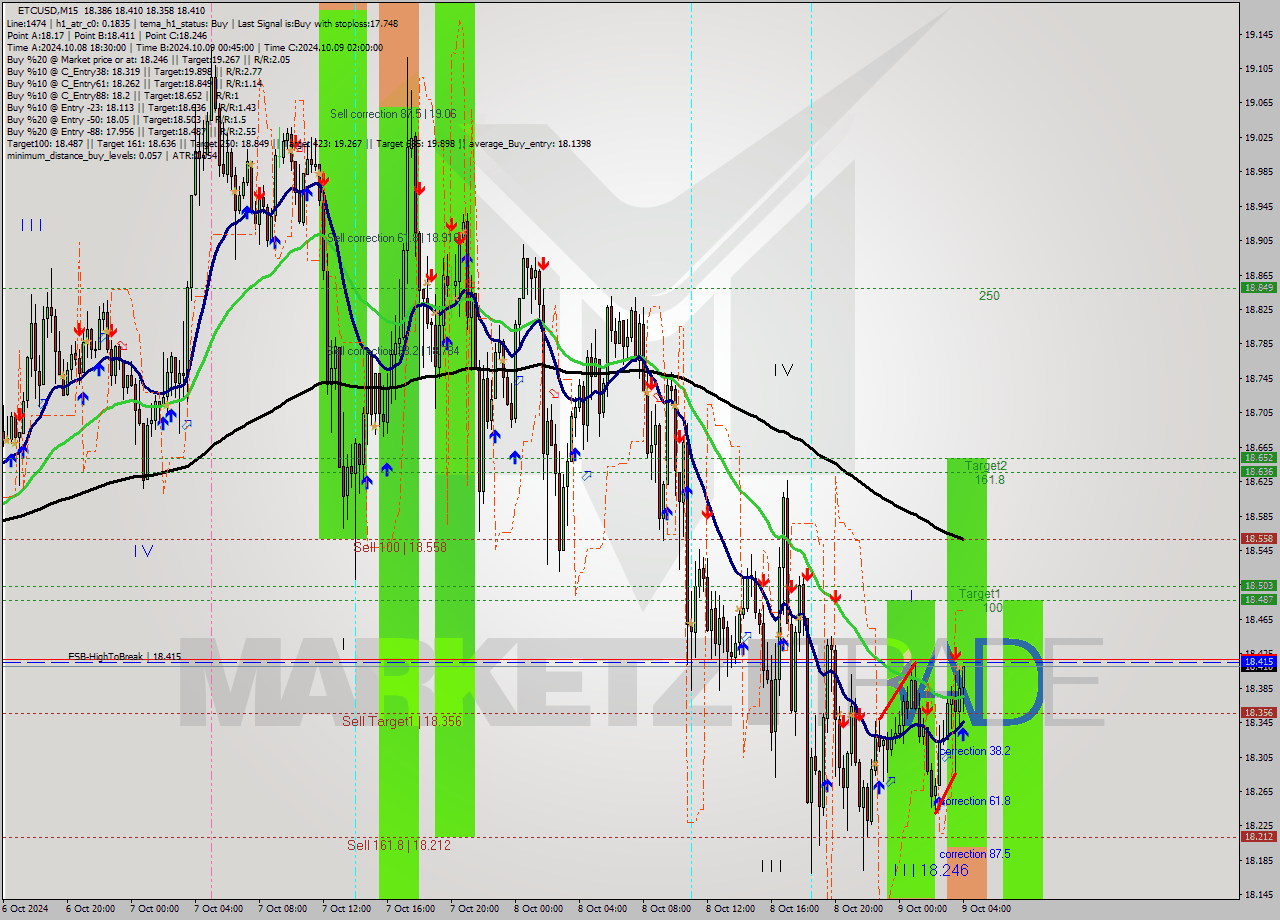Select the 'Sell correction 61.8' chart label
The image size is (1280, 920).
point(393,238)
